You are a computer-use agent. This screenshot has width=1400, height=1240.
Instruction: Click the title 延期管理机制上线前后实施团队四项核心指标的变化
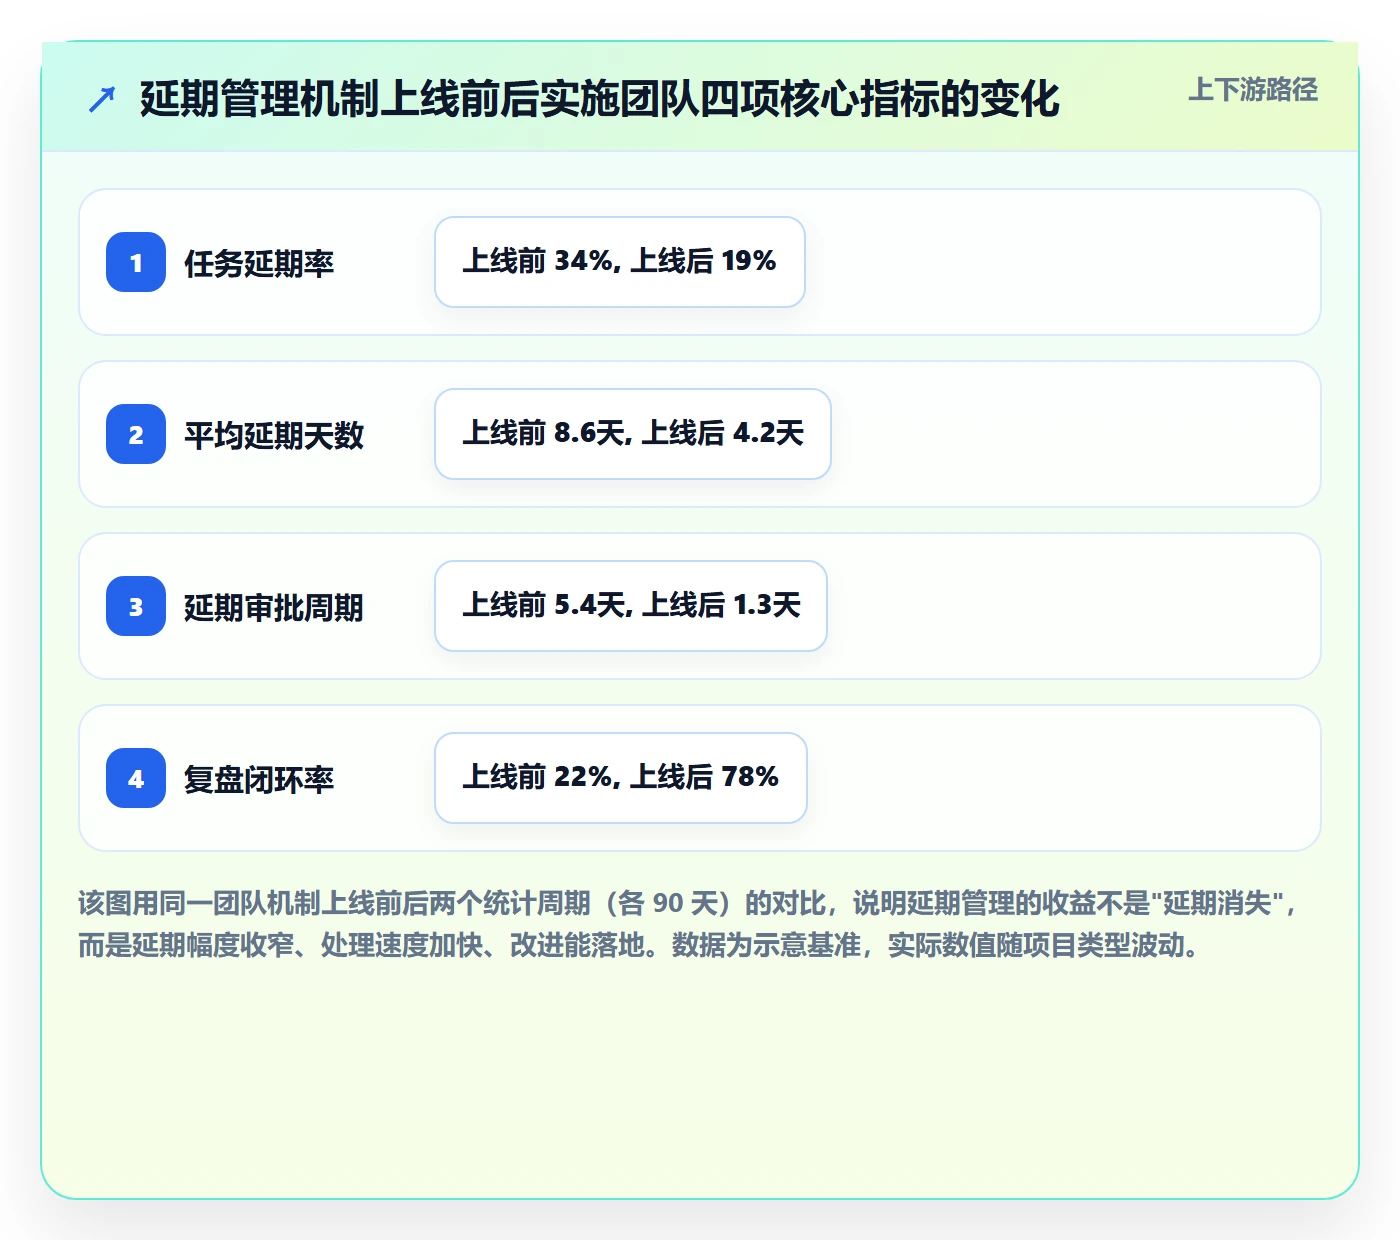[x=599, y=99]
